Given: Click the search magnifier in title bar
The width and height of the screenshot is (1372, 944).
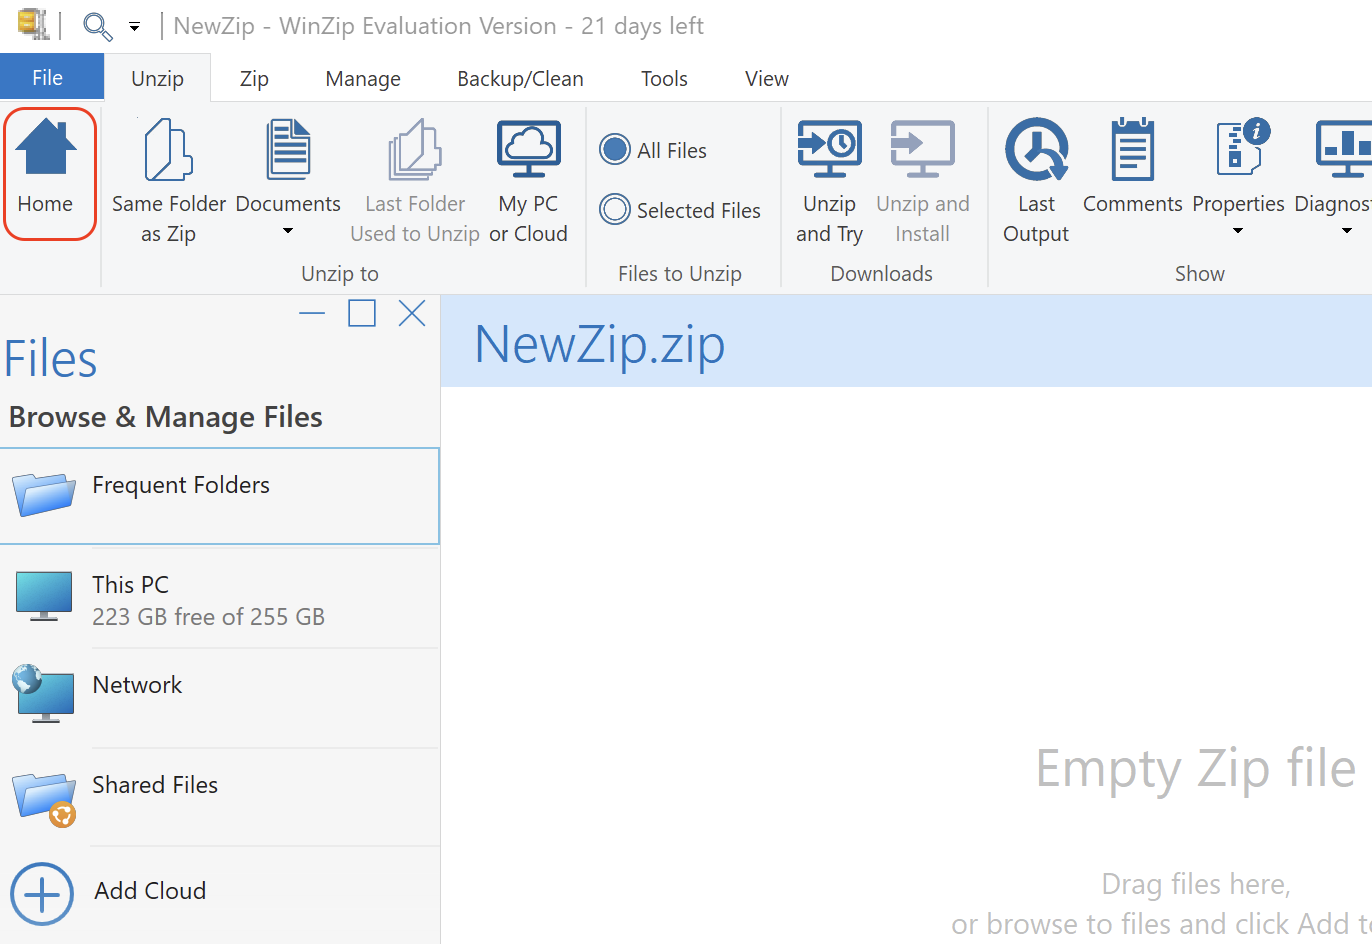Looking at the screenshot, I should (96, 26).
